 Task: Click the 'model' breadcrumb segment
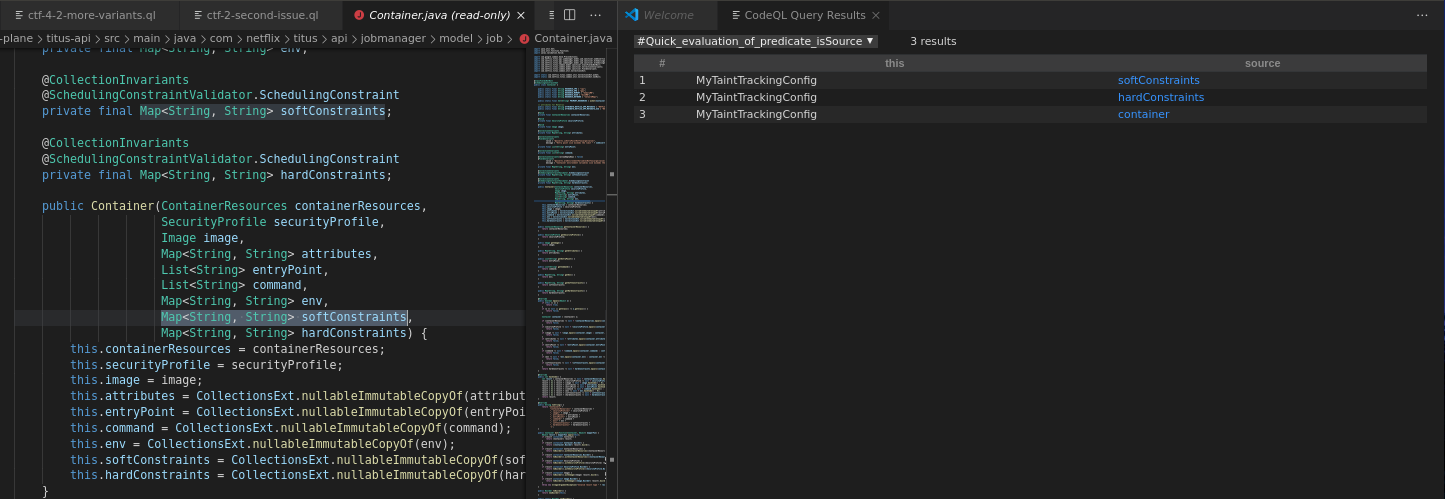pos(456,38)
